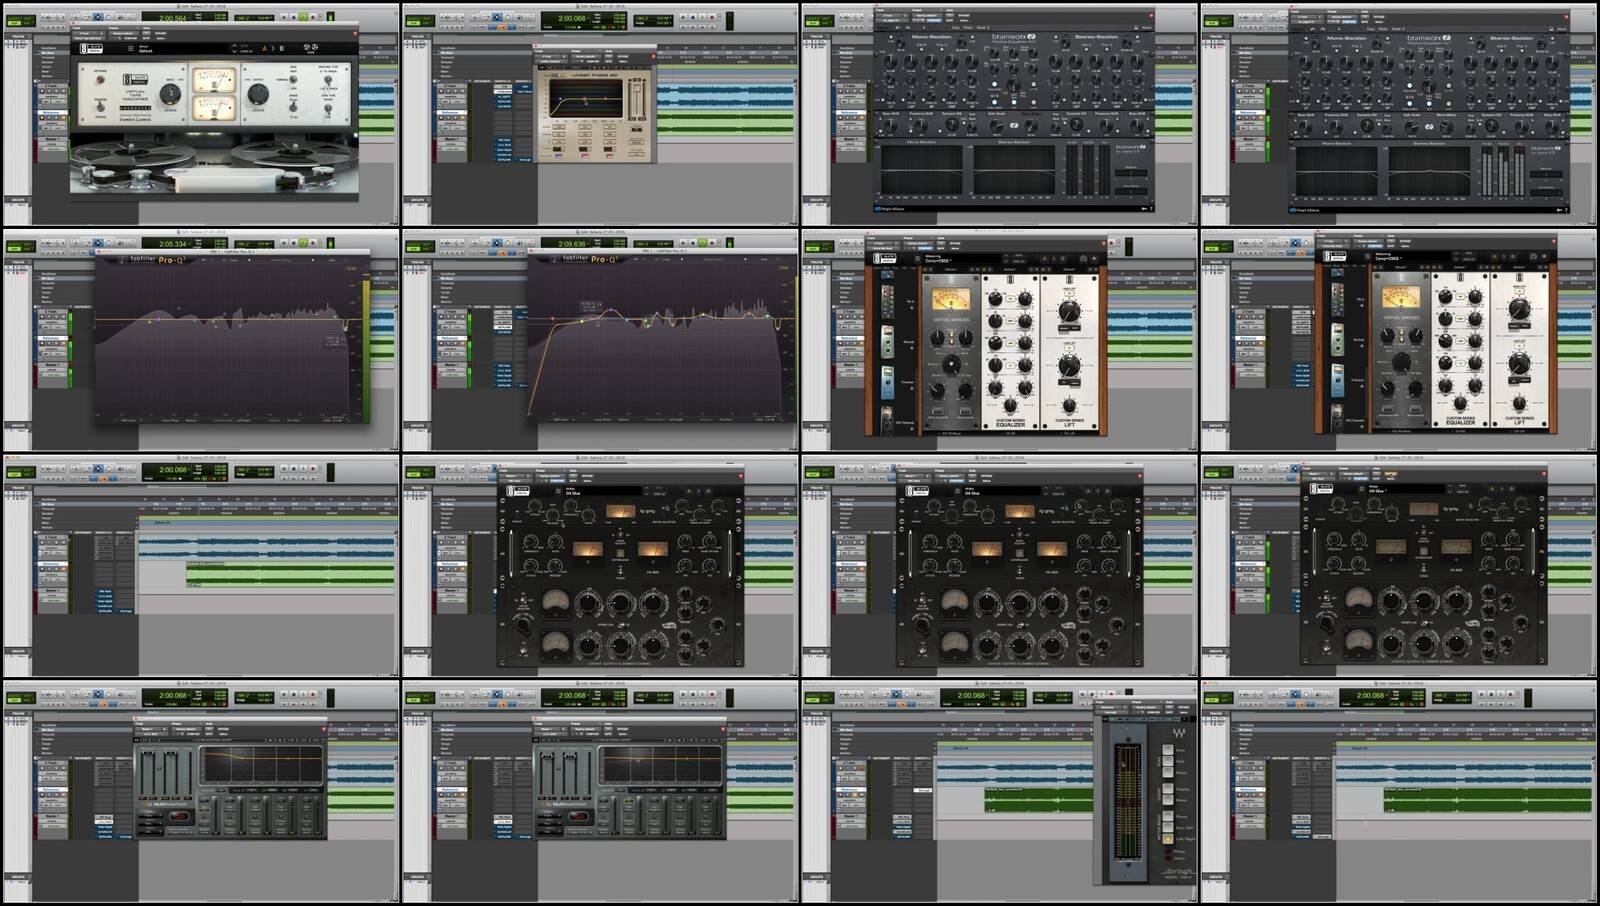Open the Virtual Tape Machines plugin thumbnail
The image size is (1600, 906).
(x=200, y=114)
